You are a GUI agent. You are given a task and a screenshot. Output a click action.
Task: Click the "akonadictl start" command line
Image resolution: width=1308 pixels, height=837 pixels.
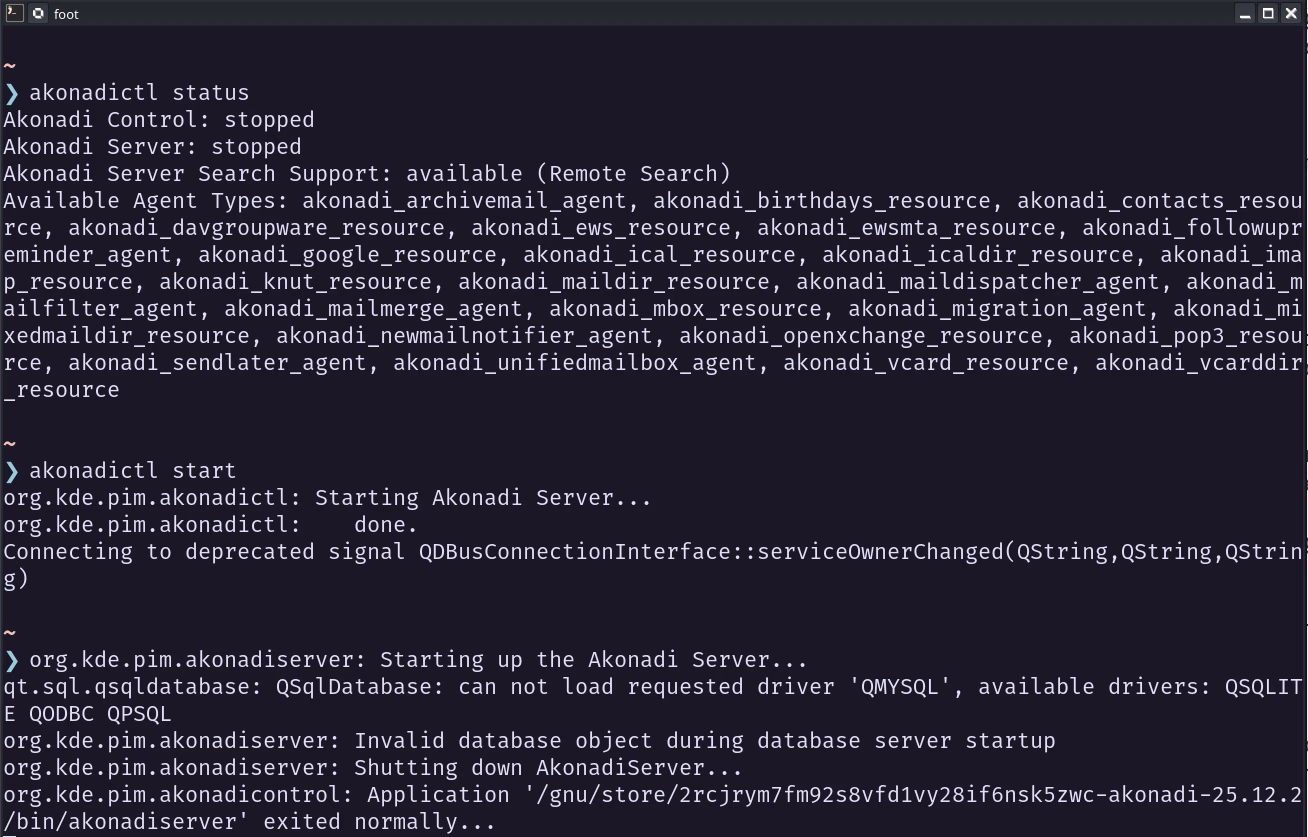(x=133, y=471)
